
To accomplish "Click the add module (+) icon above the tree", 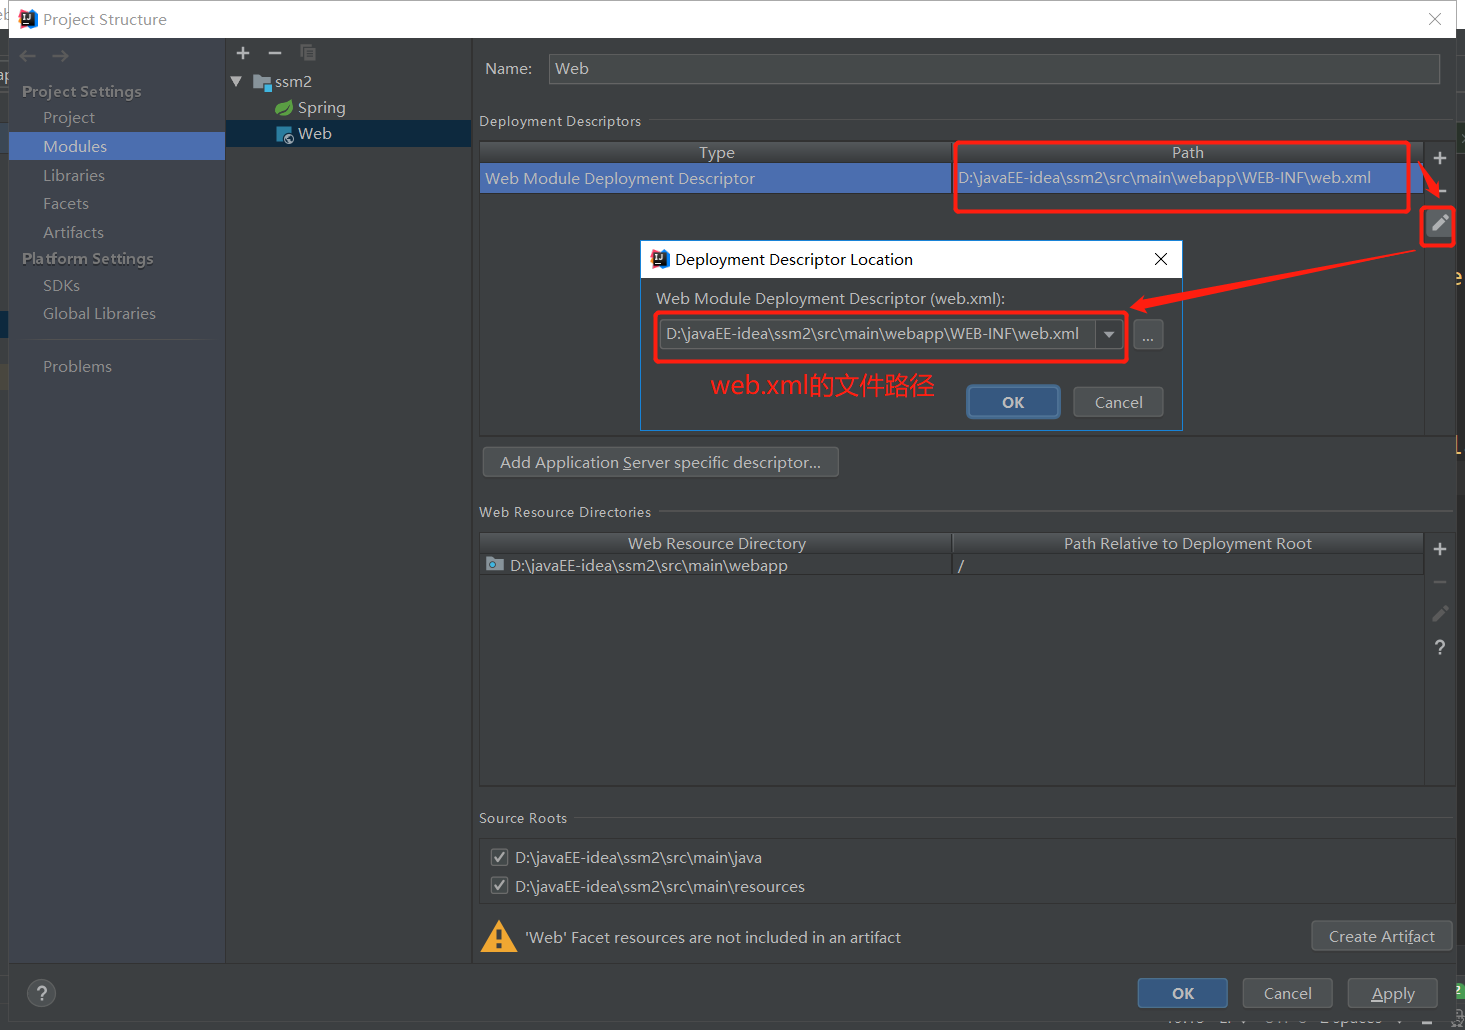I will pyautogui.click(x=243, y=53).
